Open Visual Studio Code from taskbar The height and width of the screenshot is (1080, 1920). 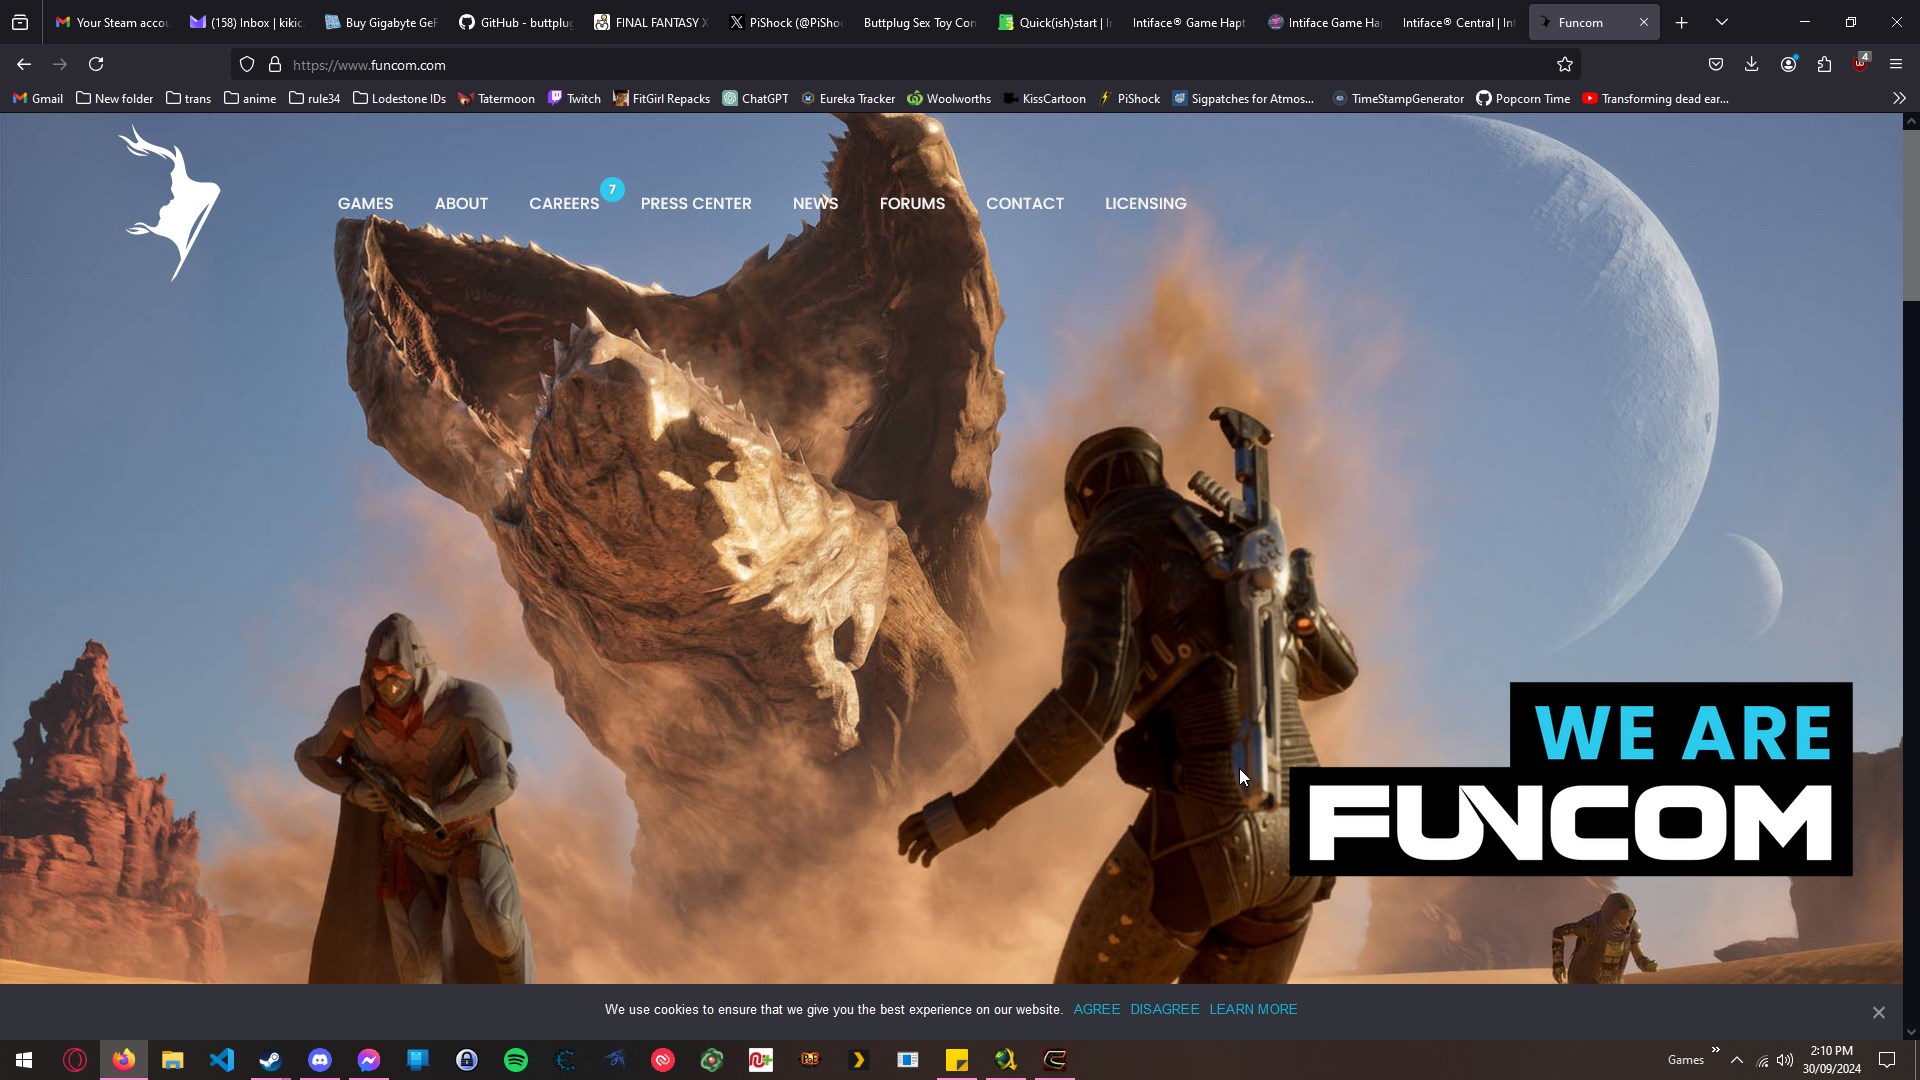click(x=222, y=1060)
